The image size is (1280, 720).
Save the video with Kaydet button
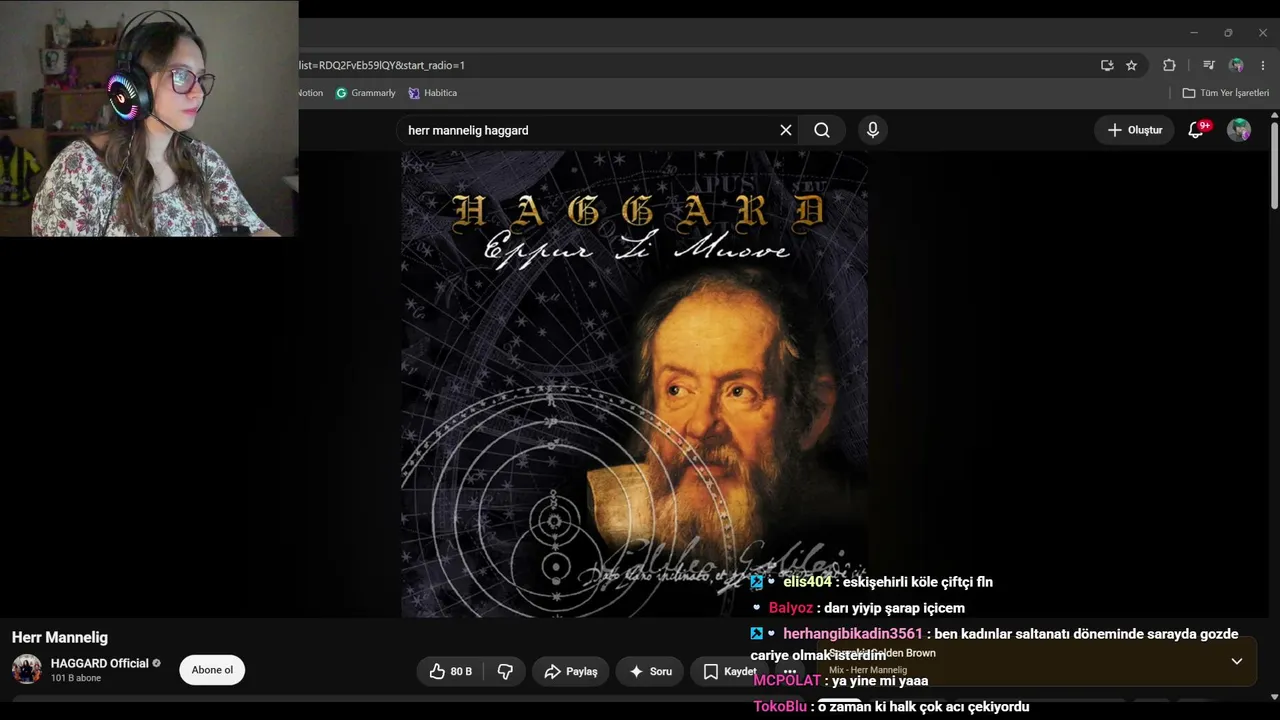[729, 672]
